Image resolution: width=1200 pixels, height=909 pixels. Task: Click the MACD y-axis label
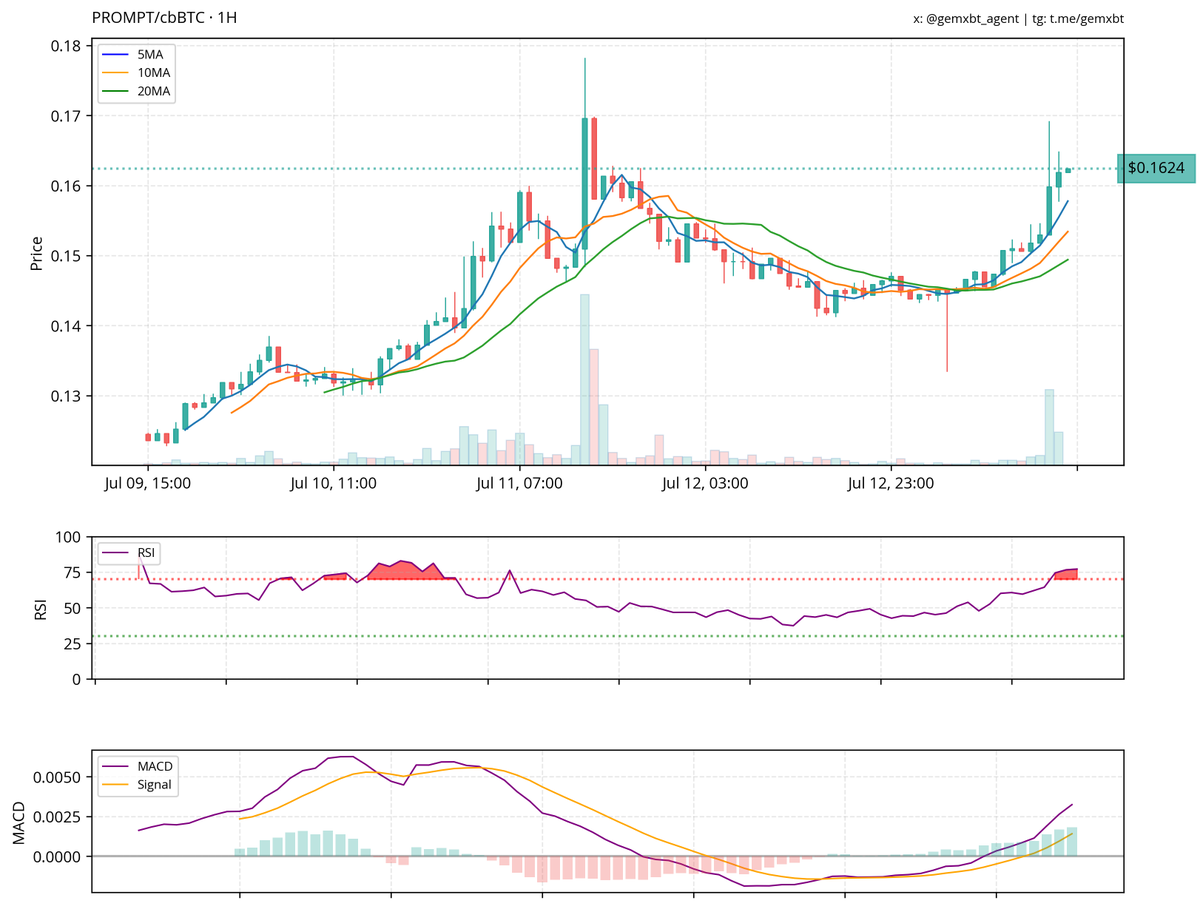[x=20, y=825]
